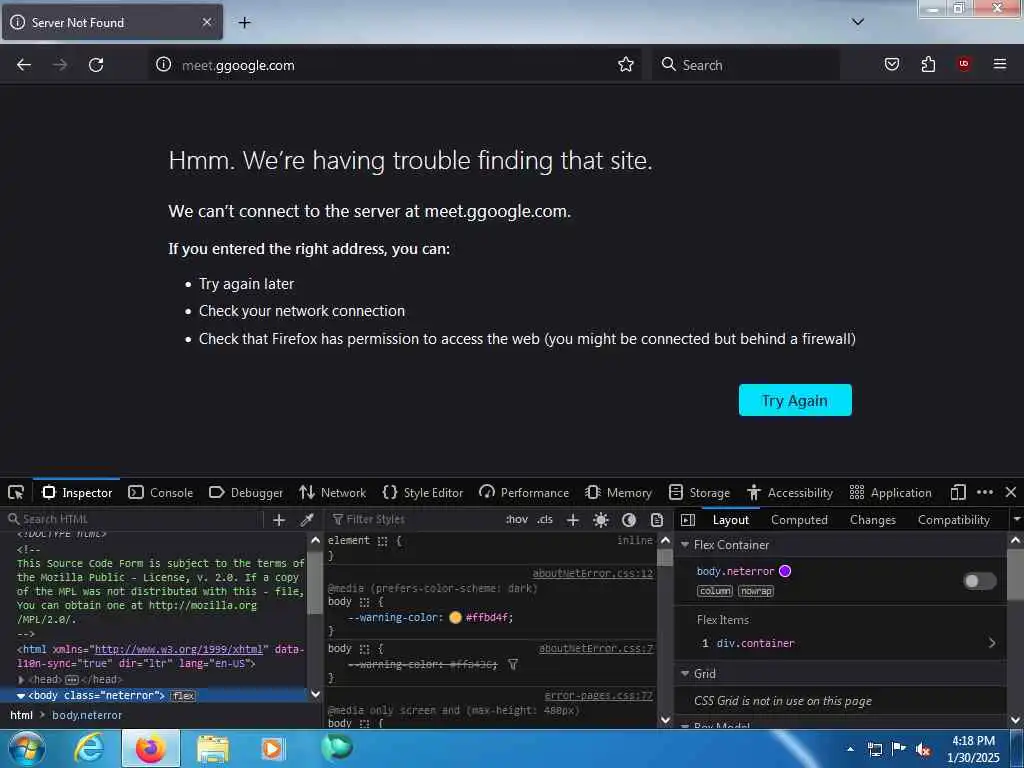This screenshot has width=1024, height=768.
Task: Open the Accessibility panel
Action: pyautogui.click(x=790, y=492)
